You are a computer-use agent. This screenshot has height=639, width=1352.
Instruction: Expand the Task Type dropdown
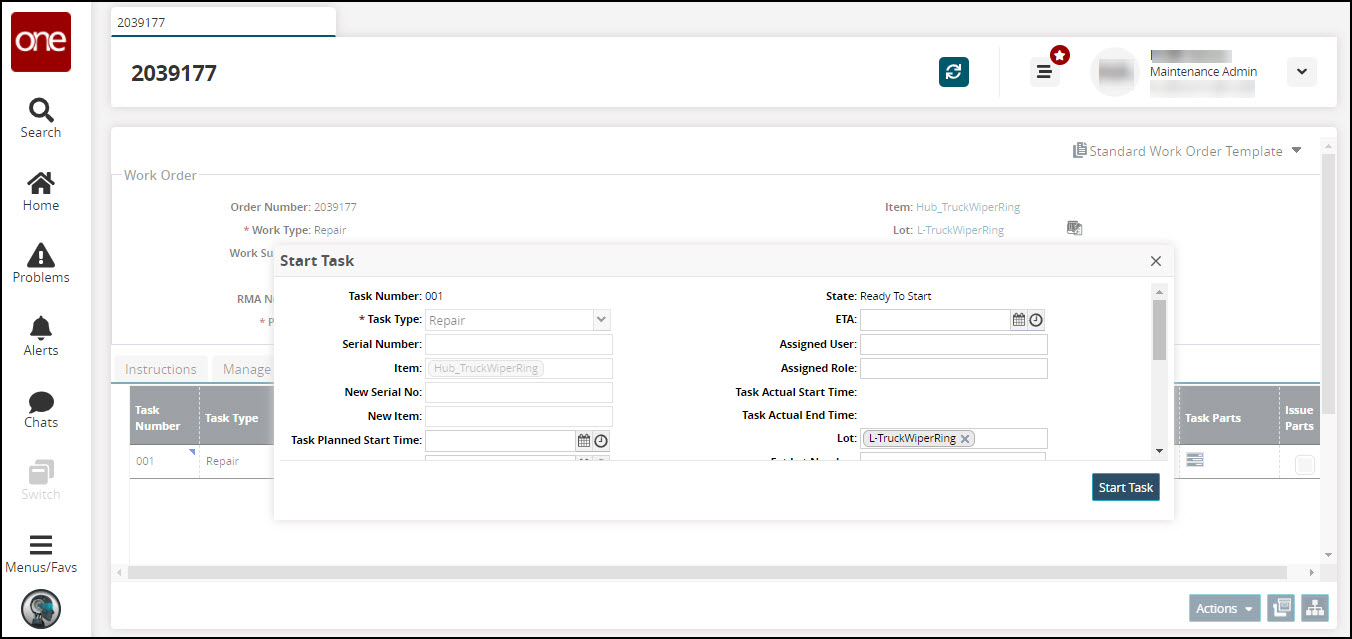[601, 320]
